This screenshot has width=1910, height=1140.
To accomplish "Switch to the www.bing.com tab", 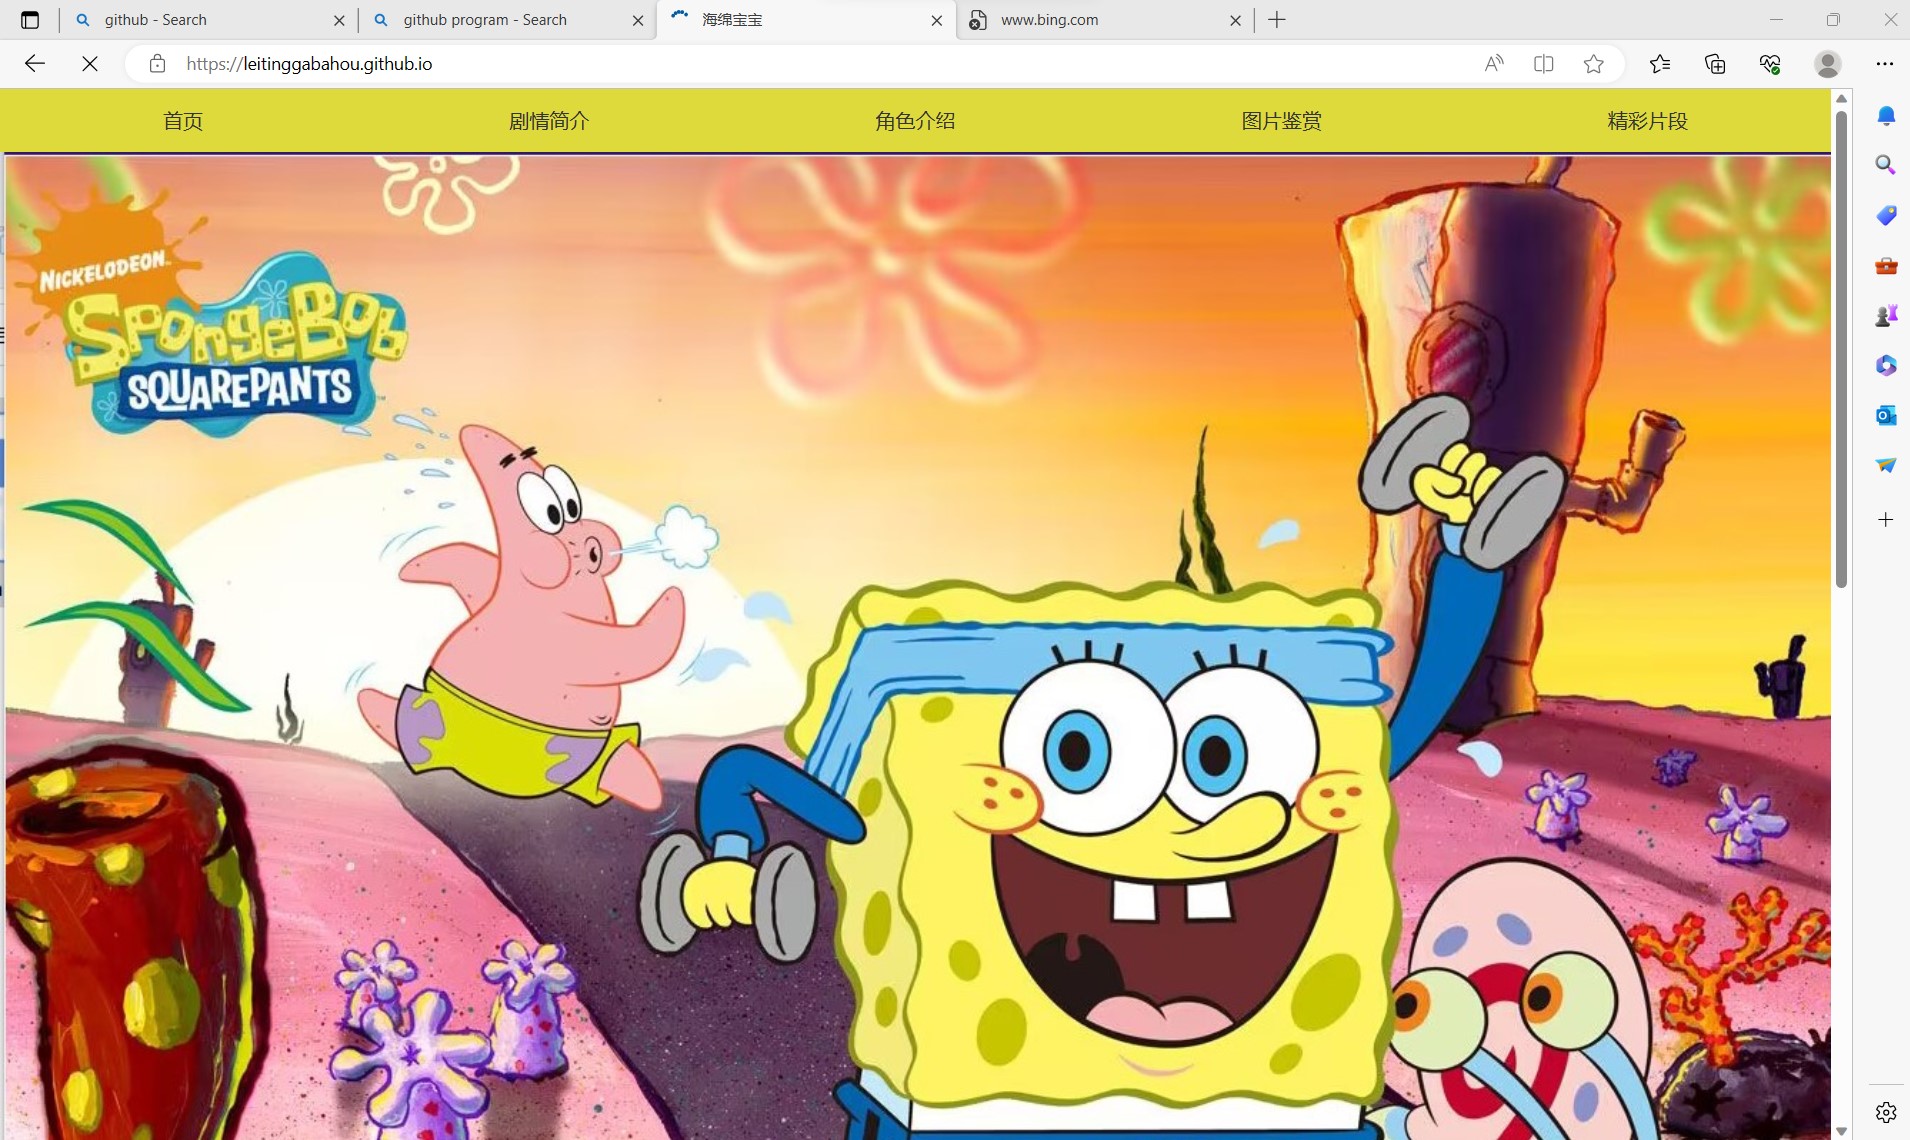I will pos(1105,20).
